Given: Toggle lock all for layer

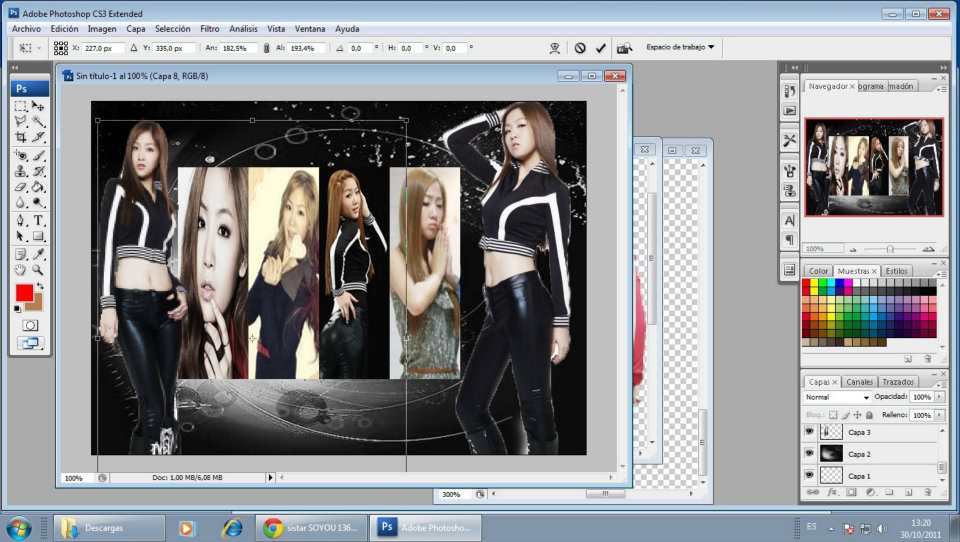Looking at the screenshot, I should point(869,415).
